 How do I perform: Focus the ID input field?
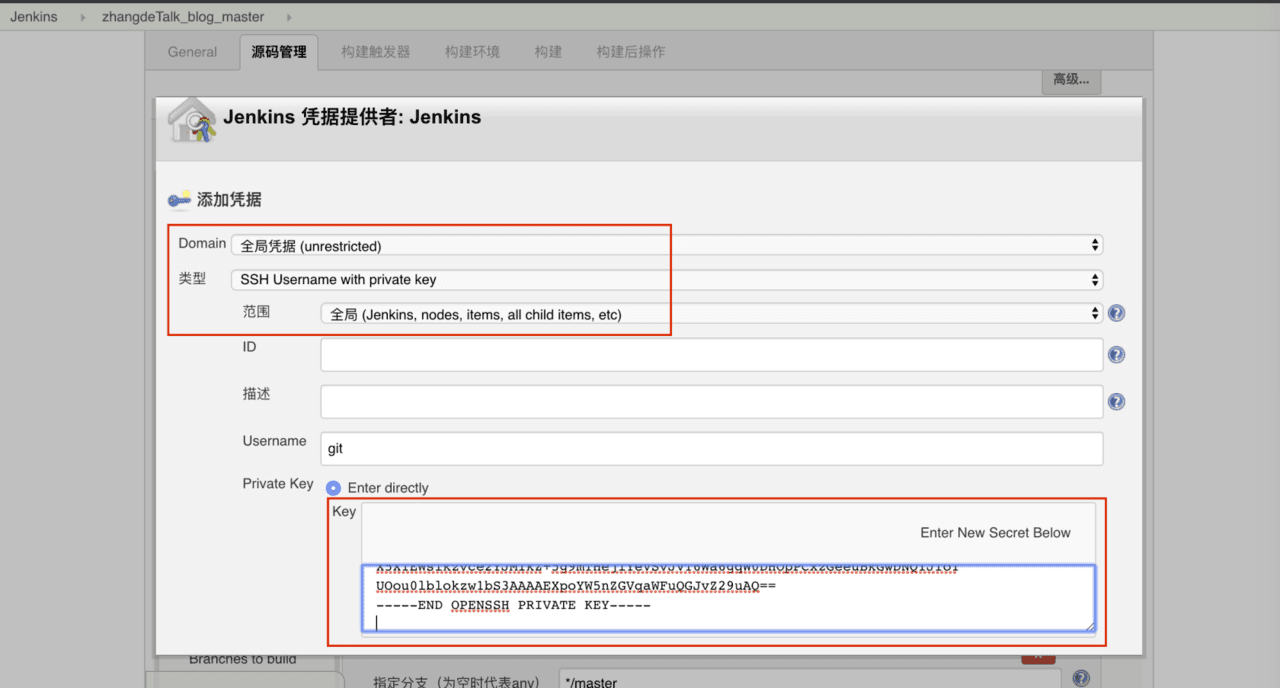tap(712, 355)
